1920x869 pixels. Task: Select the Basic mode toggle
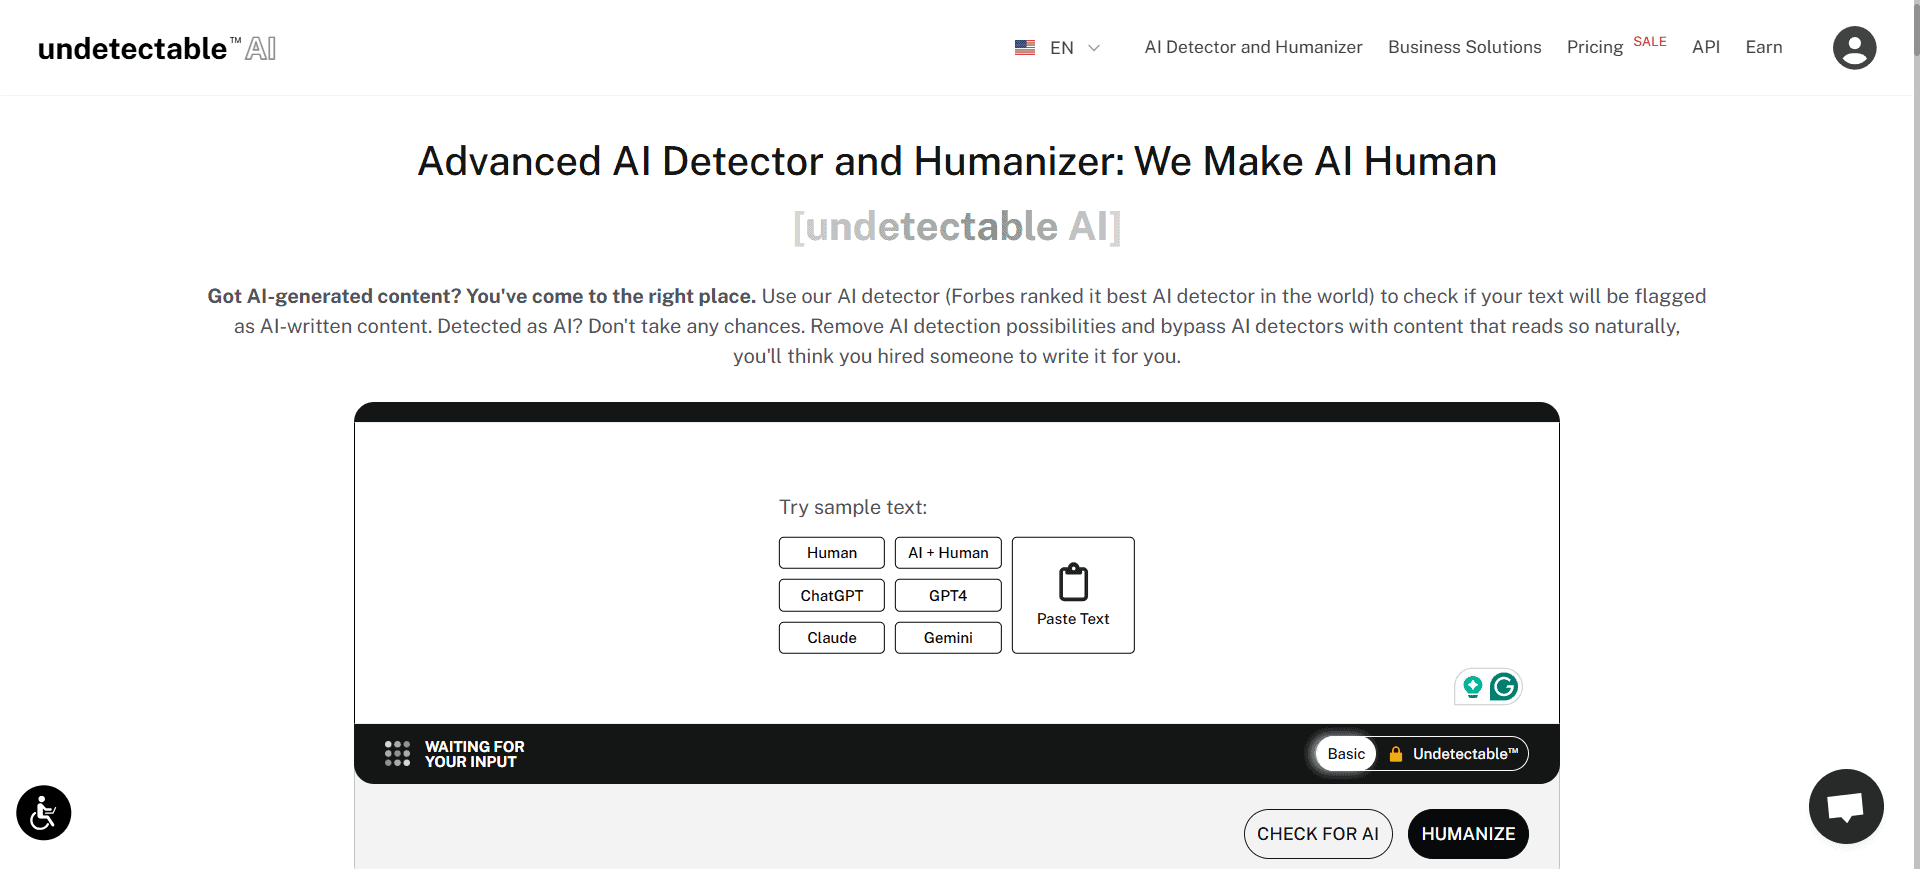point(1346,754)
